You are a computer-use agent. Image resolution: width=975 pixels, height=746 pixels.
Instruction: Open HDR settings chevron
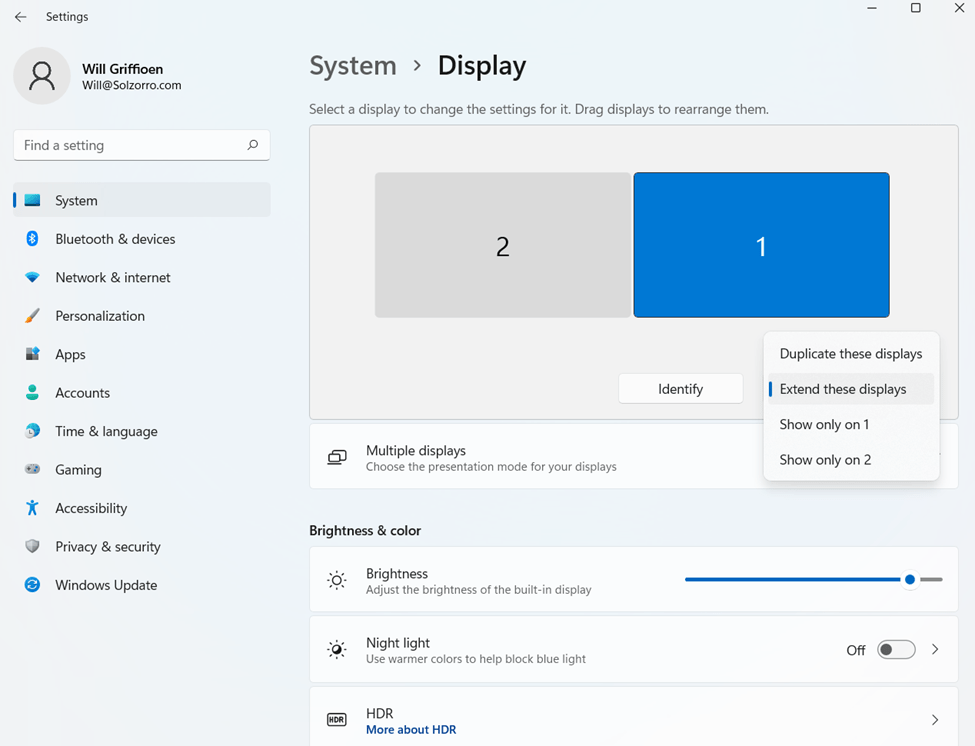coord(935,720)
